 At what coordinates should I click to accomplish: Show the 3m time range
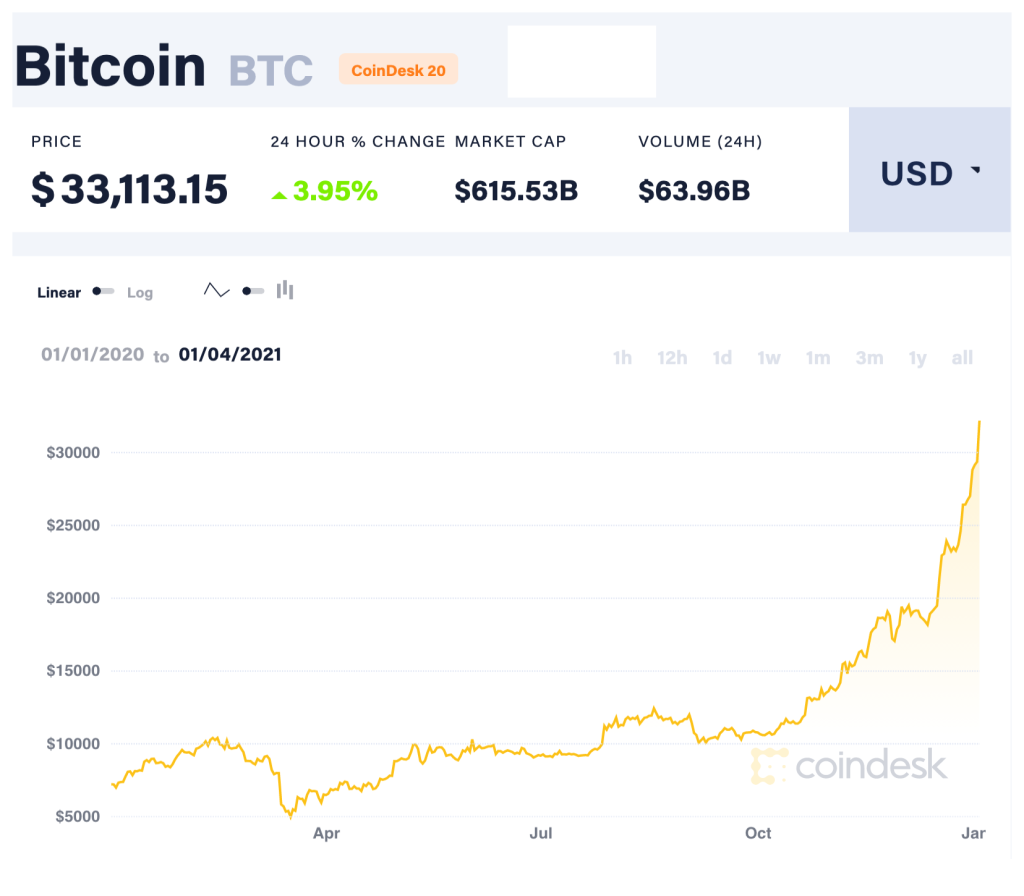click(x=869, y=358)
